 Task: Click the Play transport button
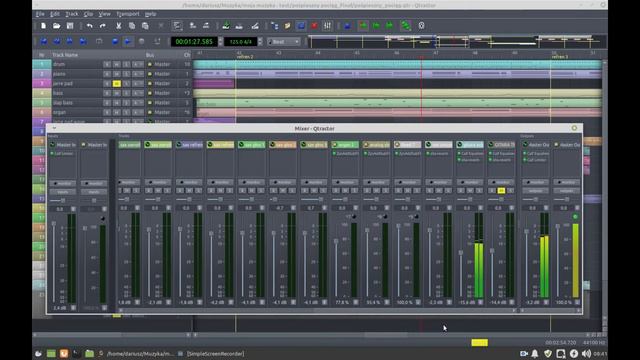128,41
